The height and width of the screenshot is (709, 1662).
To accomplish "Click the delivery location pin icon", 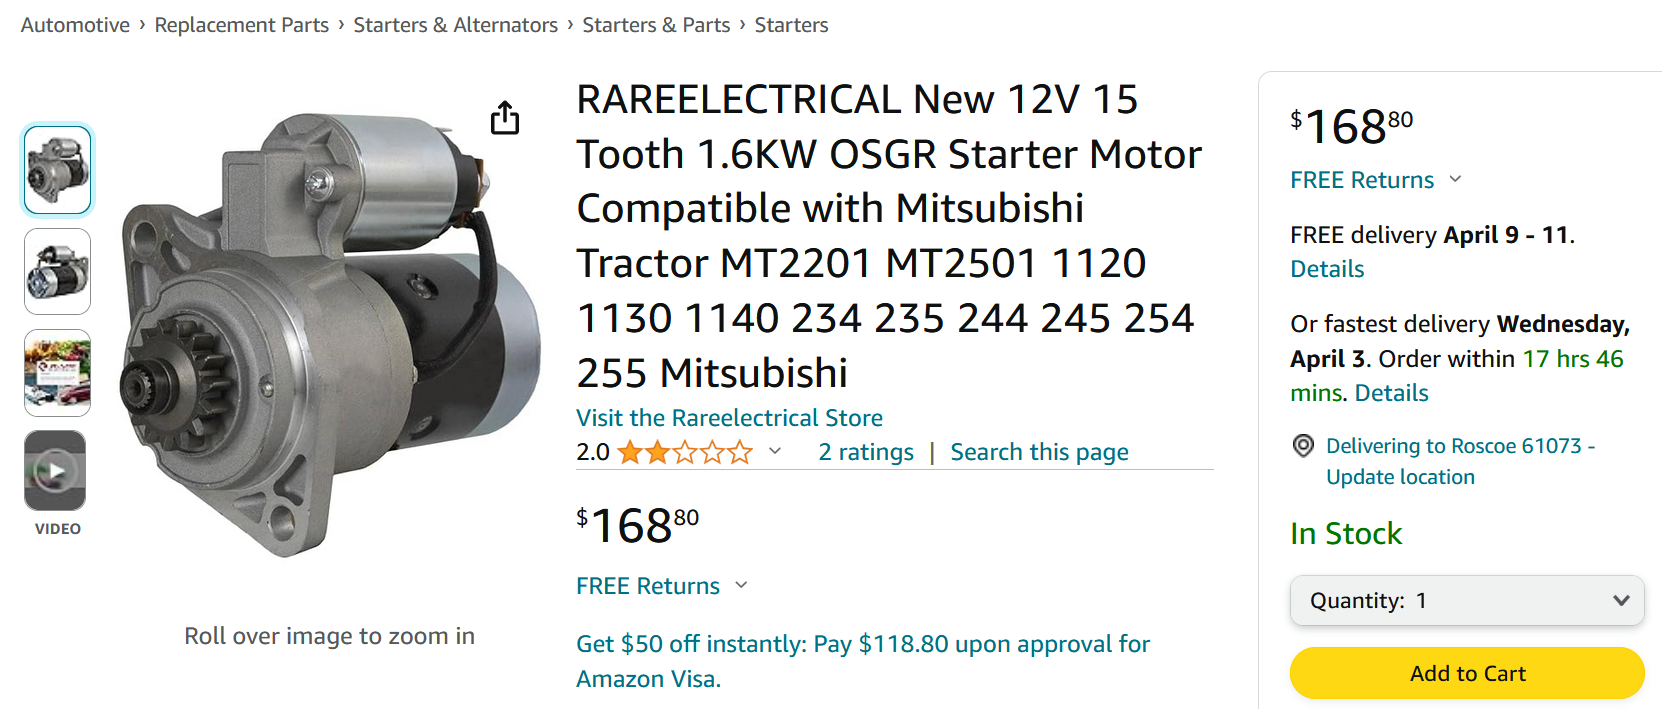I will coord(1303,446).
